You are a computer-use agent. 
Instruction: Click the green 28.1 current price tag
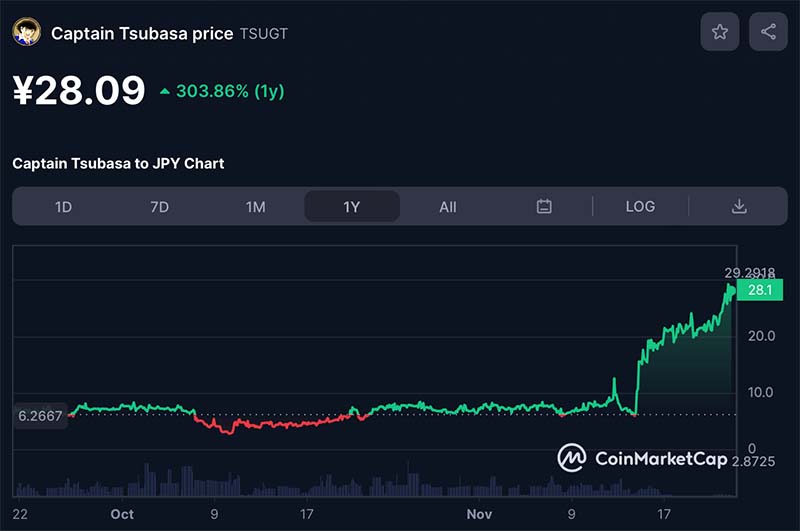pyautogui.click(x=760, y=290)
